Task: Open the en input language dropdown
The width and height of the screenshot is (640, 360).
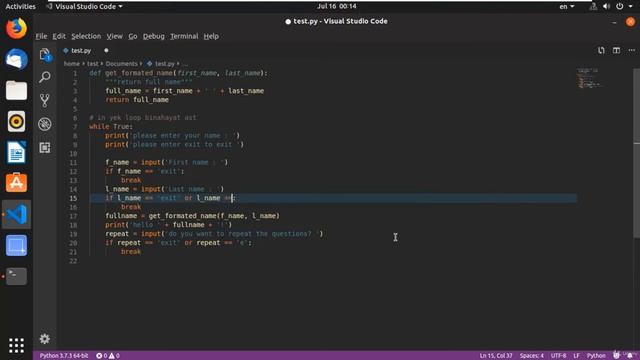Action: [567, 7]
